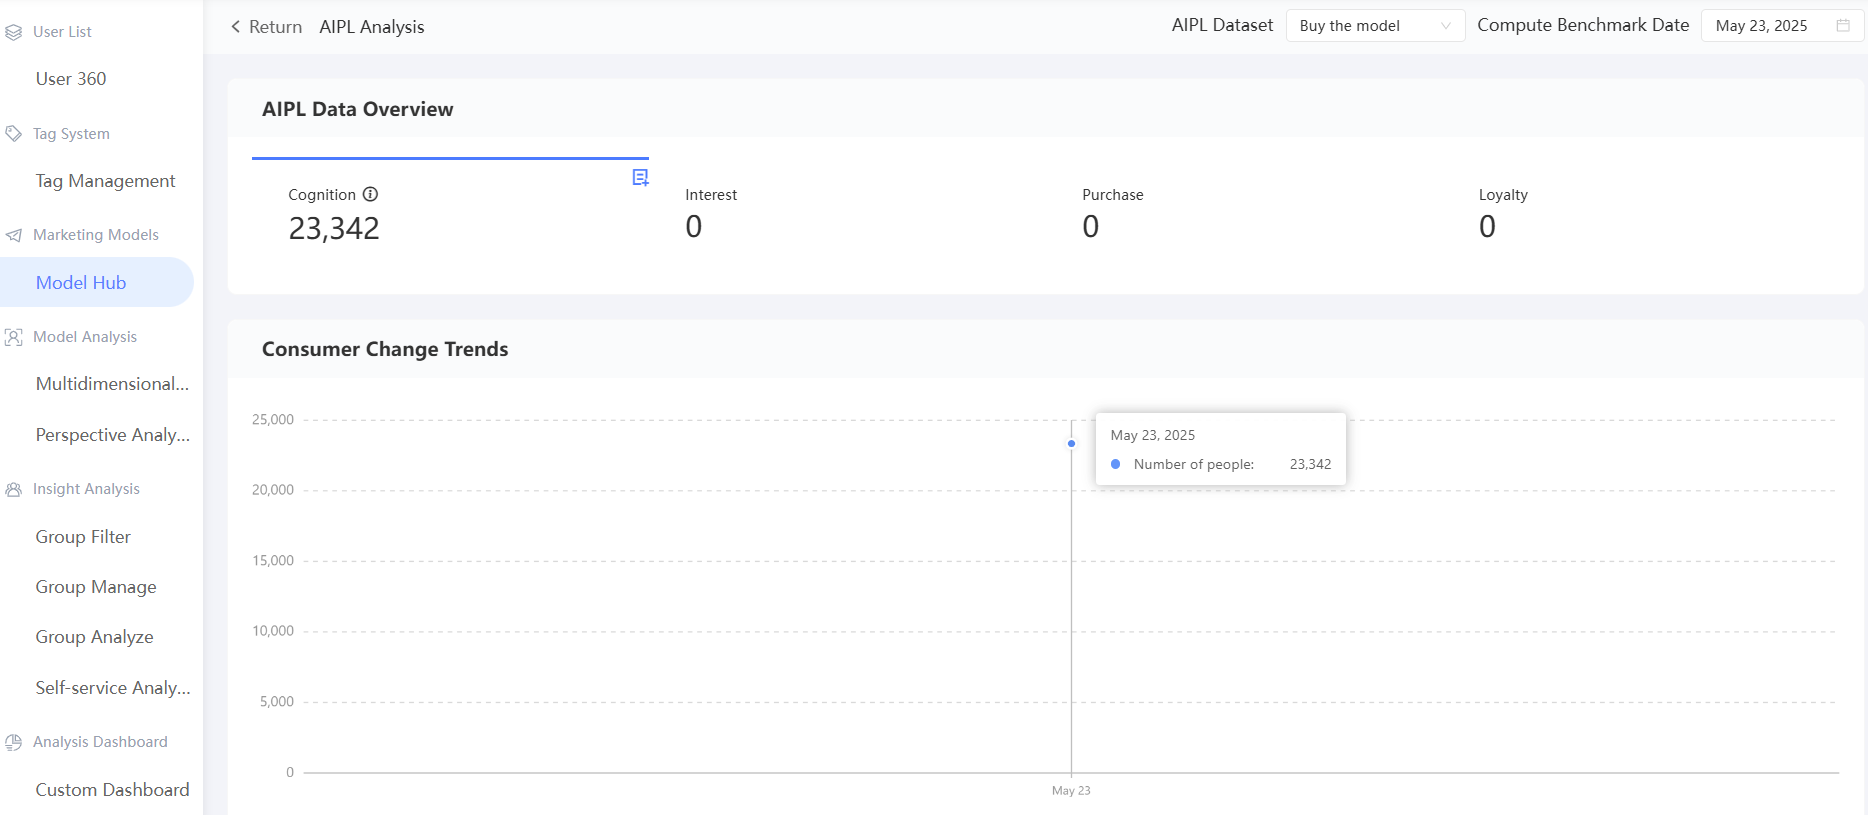Click the calendar icon in date field

[1843, 26]
